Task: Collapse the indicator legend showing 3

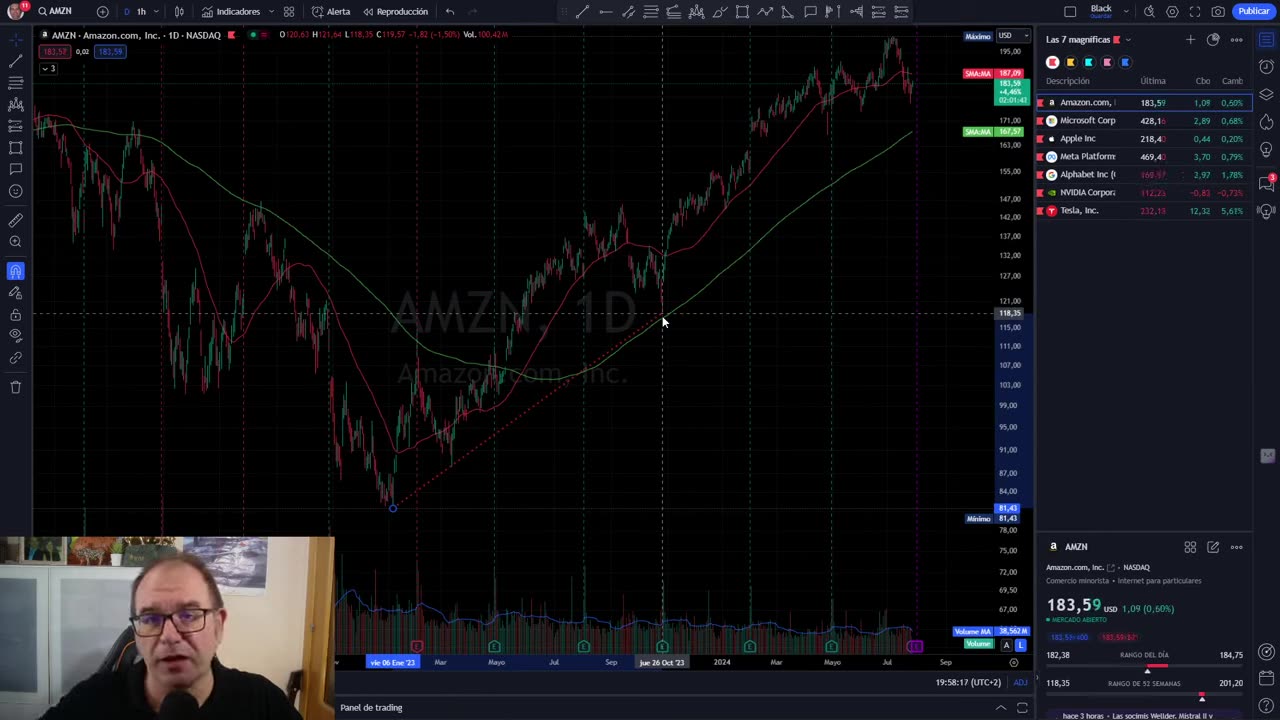Action: (48, 68)
